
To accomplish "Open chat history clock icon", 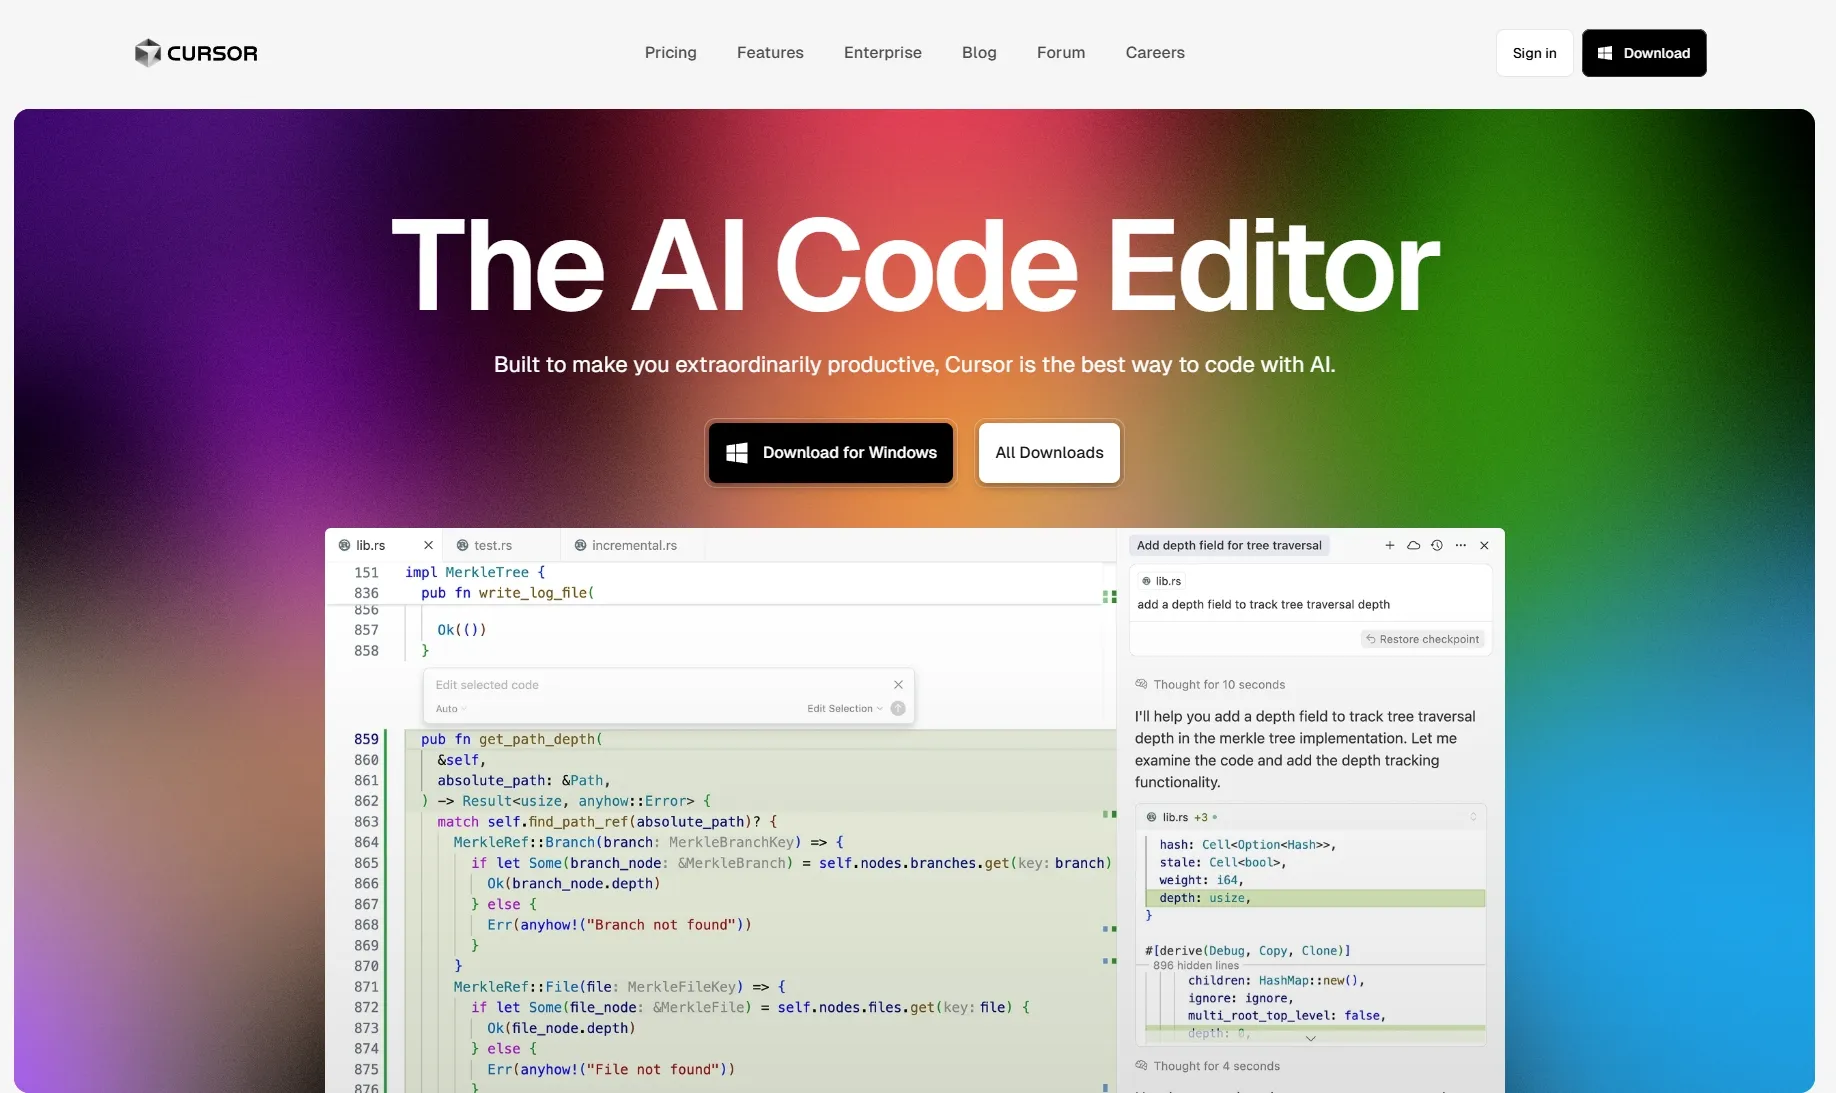I will 1437,545.
